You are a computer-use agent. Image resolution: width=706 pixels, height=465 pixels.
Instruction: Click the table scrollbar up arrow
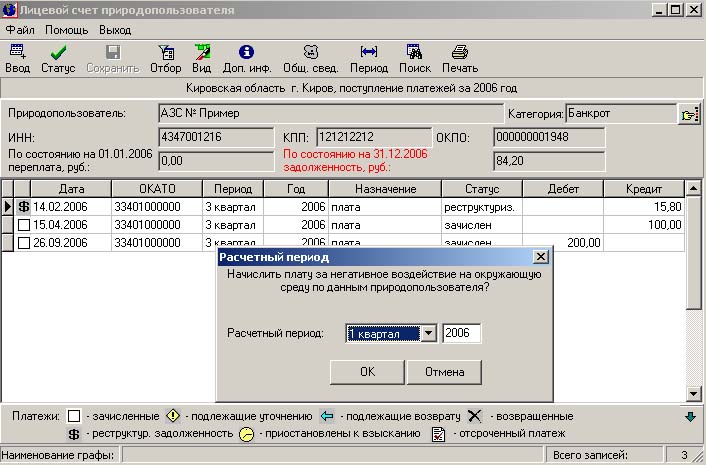(x=692, y=188)
